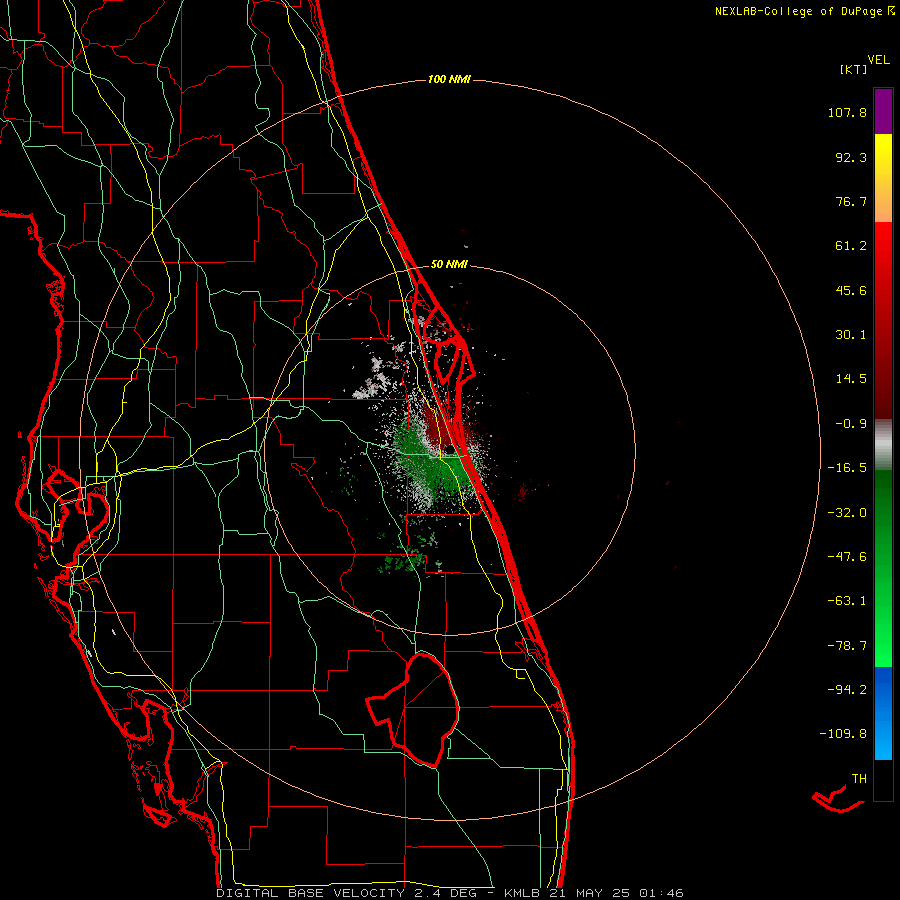Select the -32.0 scale value

point(847,513)
